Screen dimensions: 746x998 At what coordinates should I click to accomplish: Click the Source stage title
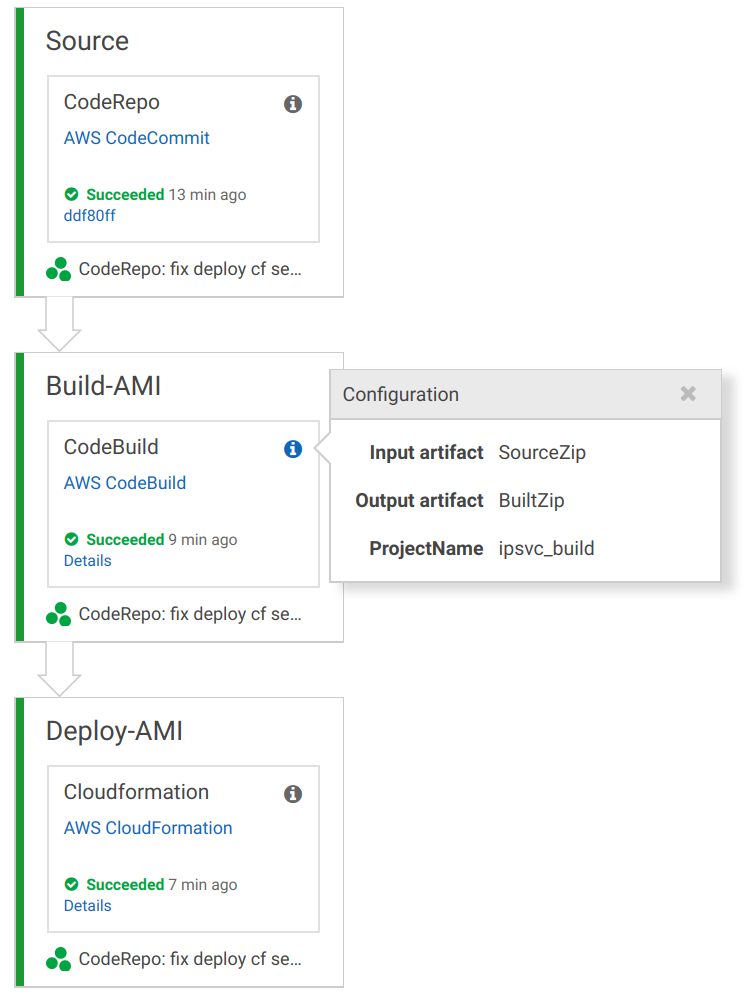point(87,41)
